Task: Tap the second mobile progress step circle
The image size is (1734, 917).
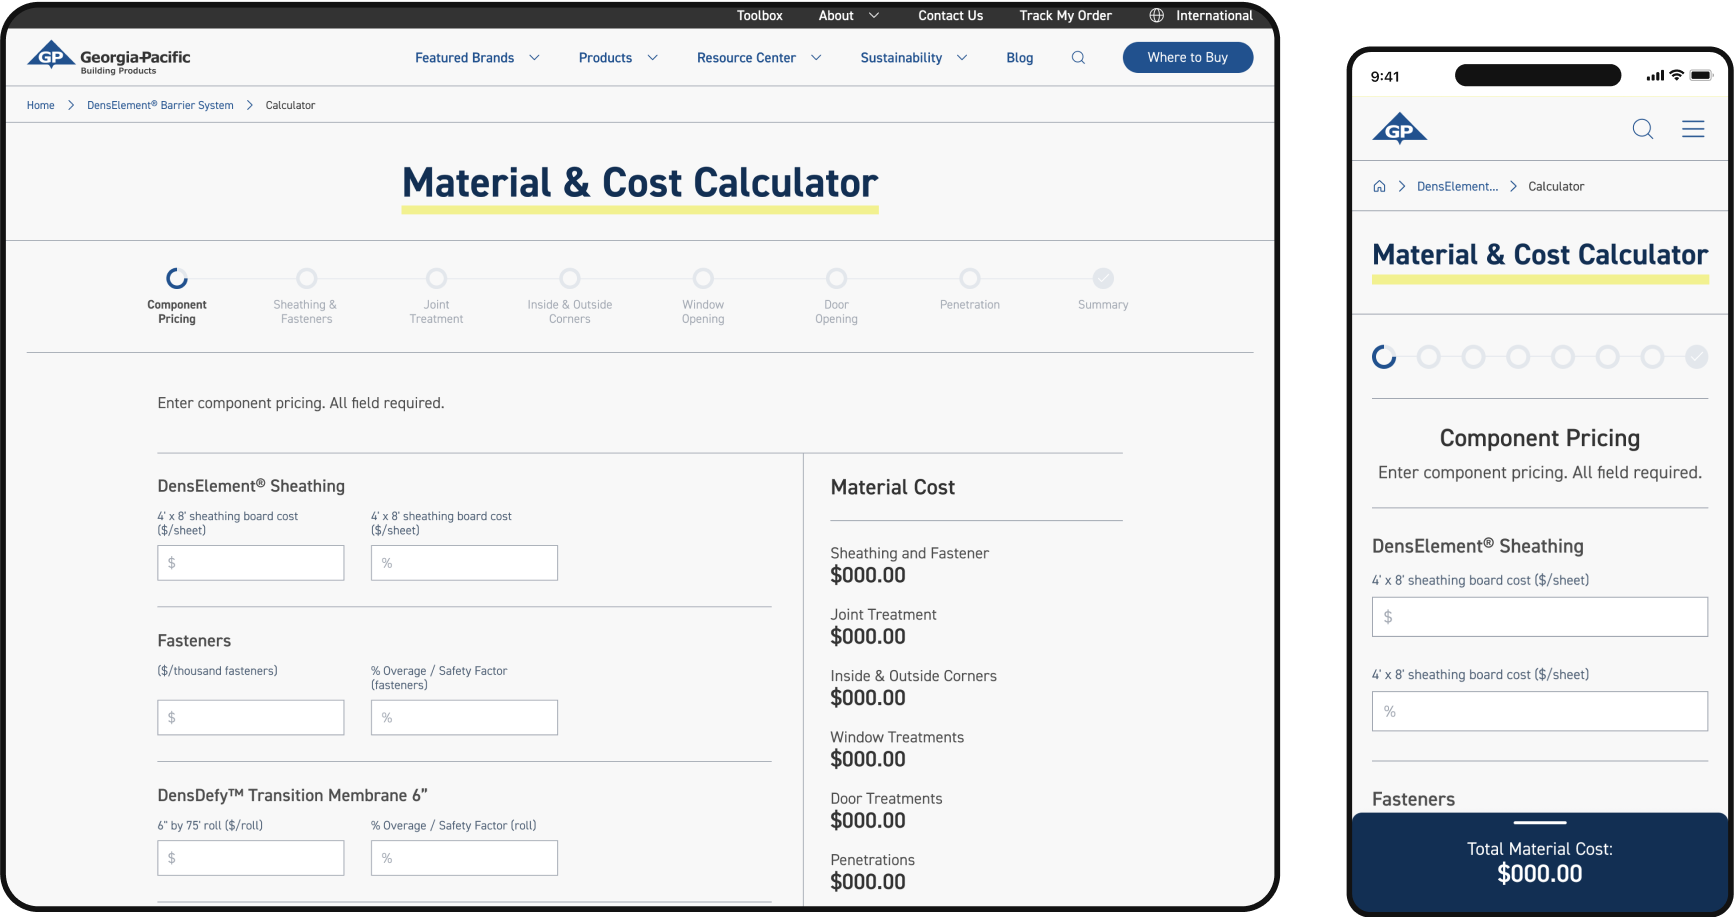Action: [1429, 357]
